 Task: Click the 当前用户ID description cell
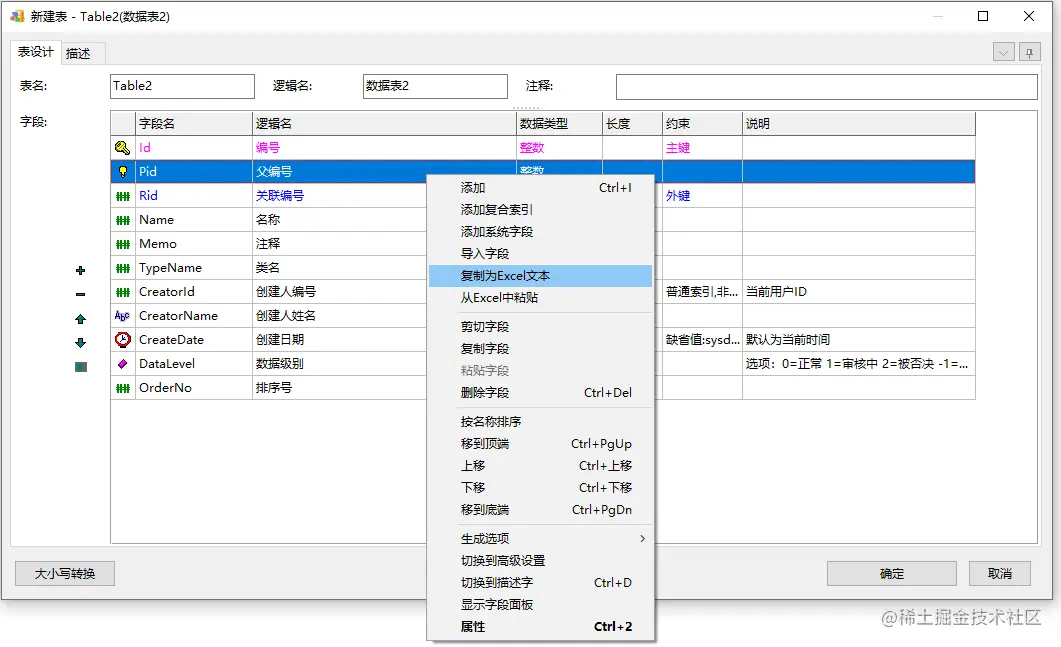pyautogui.click(x=859, y=292)
